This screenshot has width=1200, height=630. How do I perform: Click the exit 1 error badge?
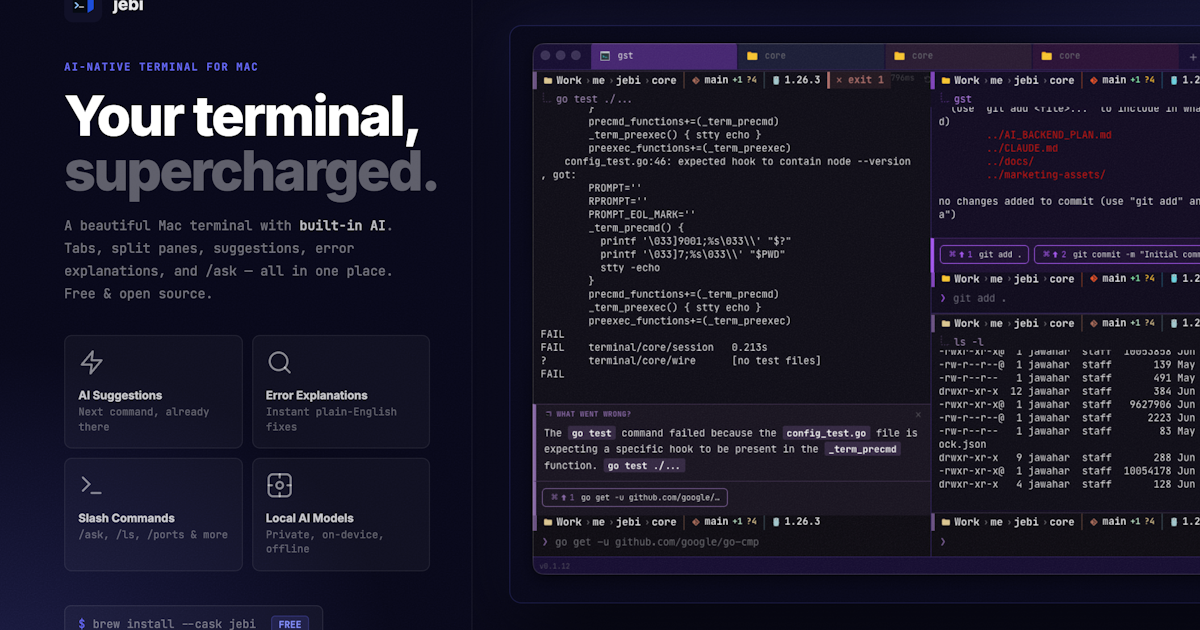pyautogui.click(x=859, y=80)
